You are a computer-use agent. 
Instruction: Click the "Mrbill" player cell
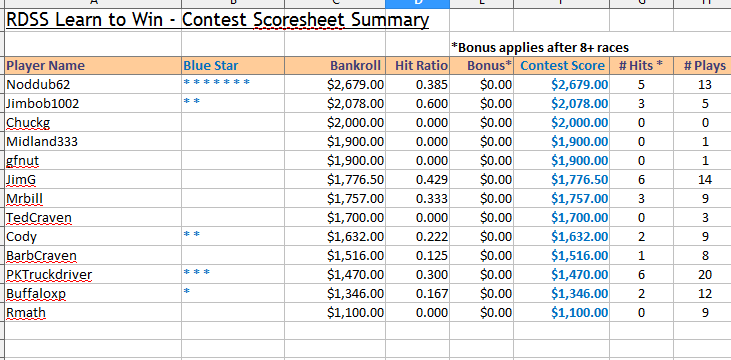tap(93, 199)
